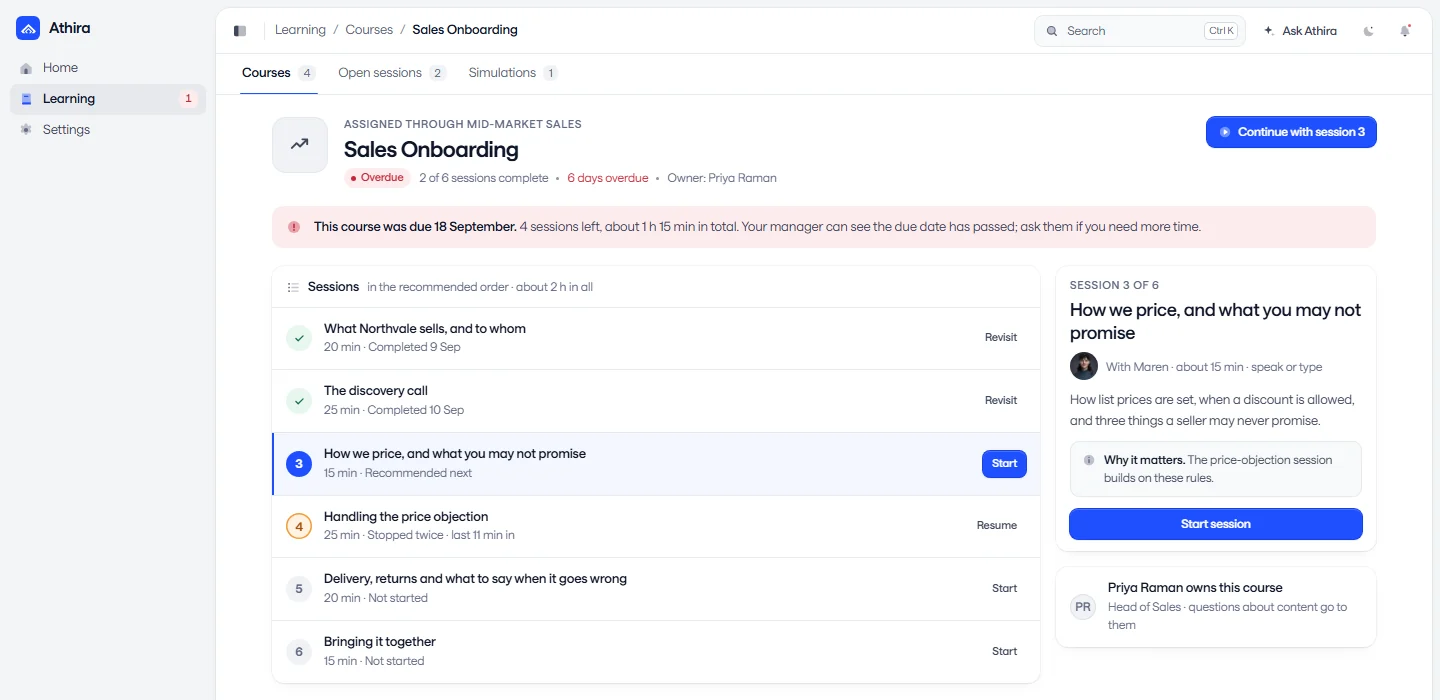Screen dimensions: 1440x700
Task: Revisit What Northvale sells session
Action: point(1001,338)
